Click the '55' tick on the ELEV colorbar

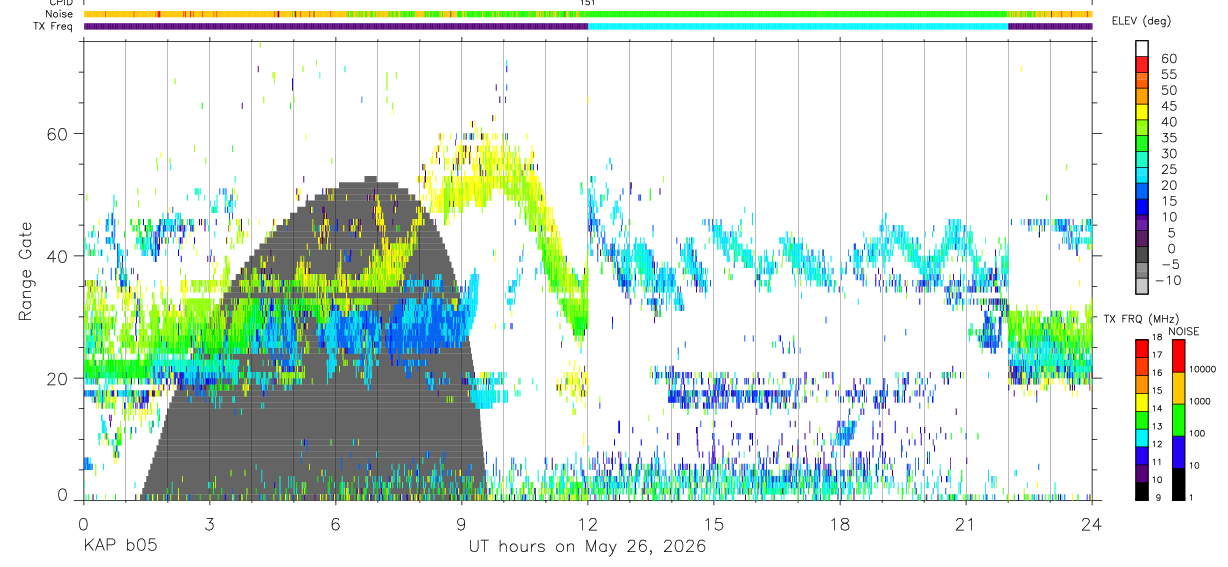(x=1167, y=74)
